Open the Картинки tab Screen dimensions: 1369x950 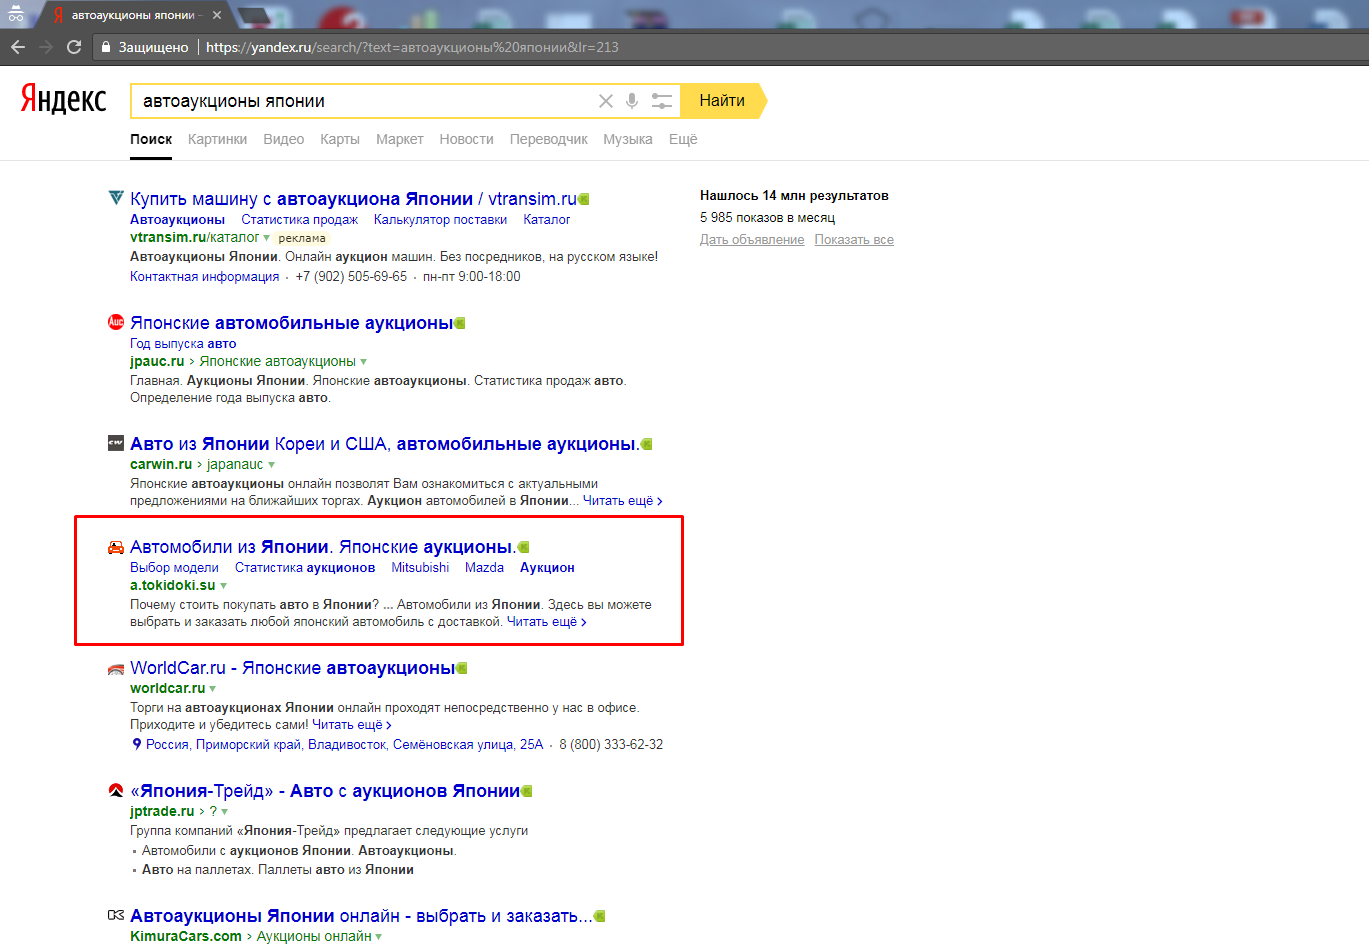217,139
